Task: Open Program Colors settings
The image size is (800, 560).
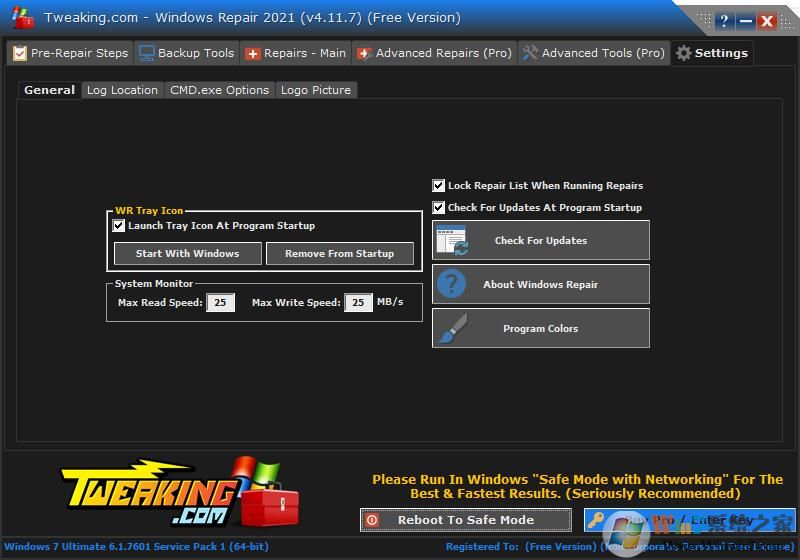Action: coord(541,328)
